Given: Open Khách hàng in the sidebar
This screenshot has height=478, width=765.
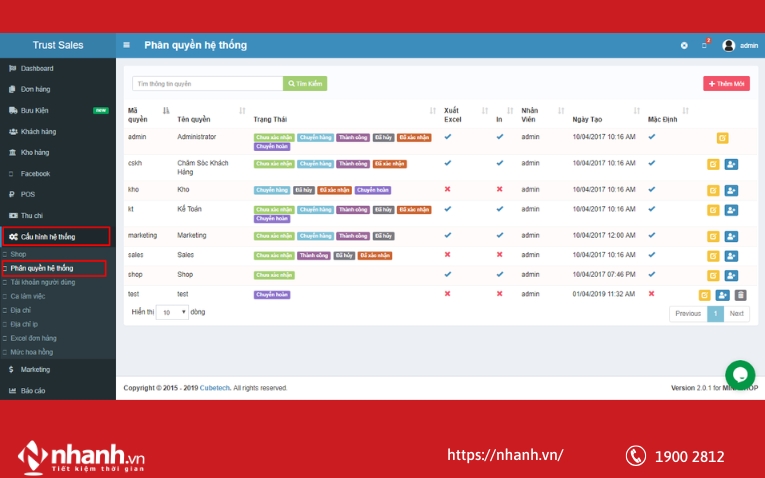Looking at the screenshot, I should click(58, 132).
